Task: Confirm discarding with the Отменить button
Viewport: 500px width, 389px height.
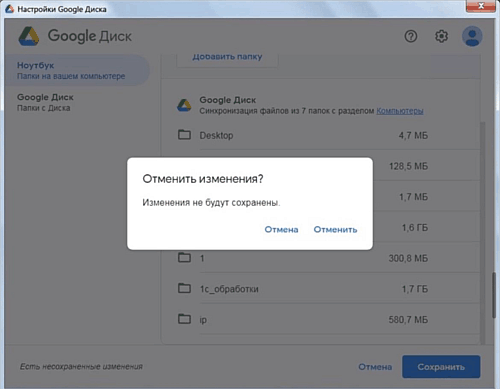Action: point(335,229)
